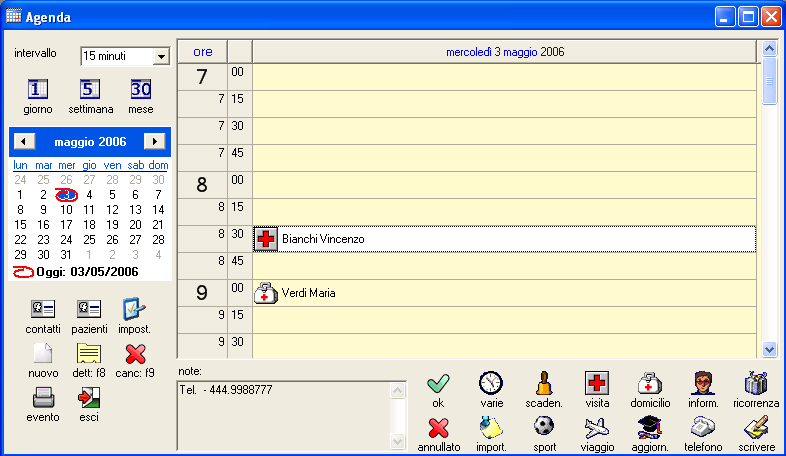Switch to the giorno day view
786x456 pixels.
[x=37, y=90]
